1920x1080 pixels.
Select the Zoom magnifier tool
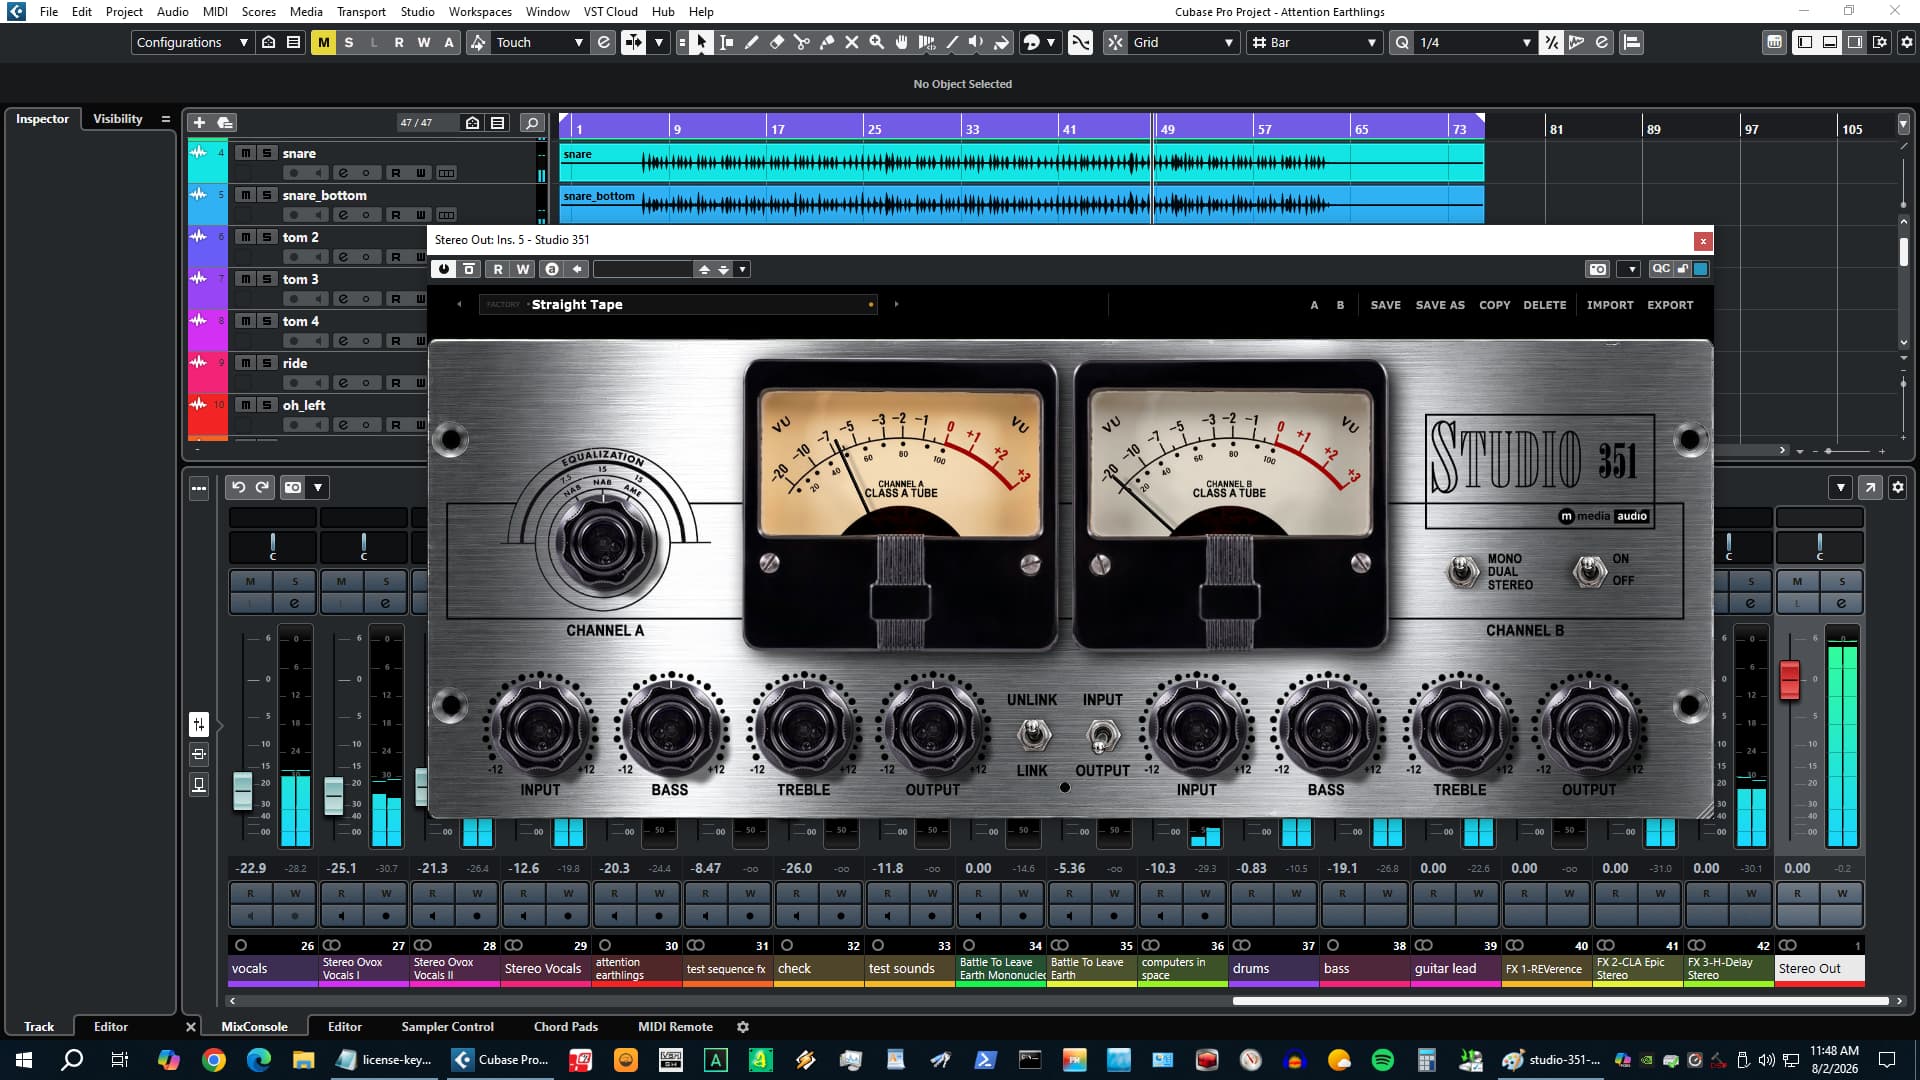(x=877, y=42)
